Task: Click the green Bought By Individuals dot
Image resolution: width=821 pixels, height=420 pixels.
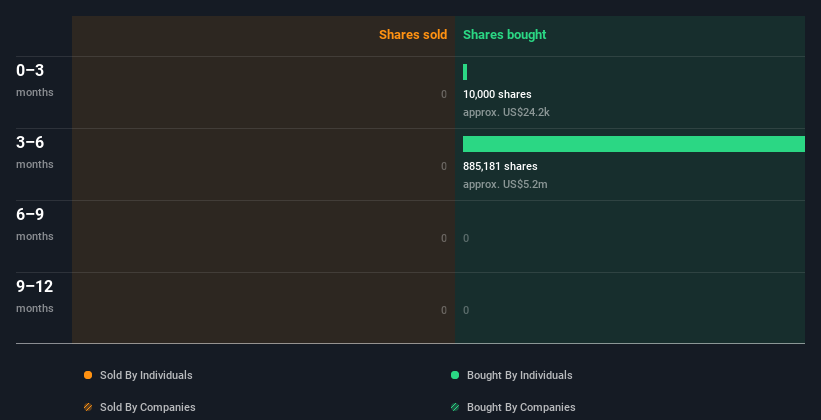Action: pos(455,375)
